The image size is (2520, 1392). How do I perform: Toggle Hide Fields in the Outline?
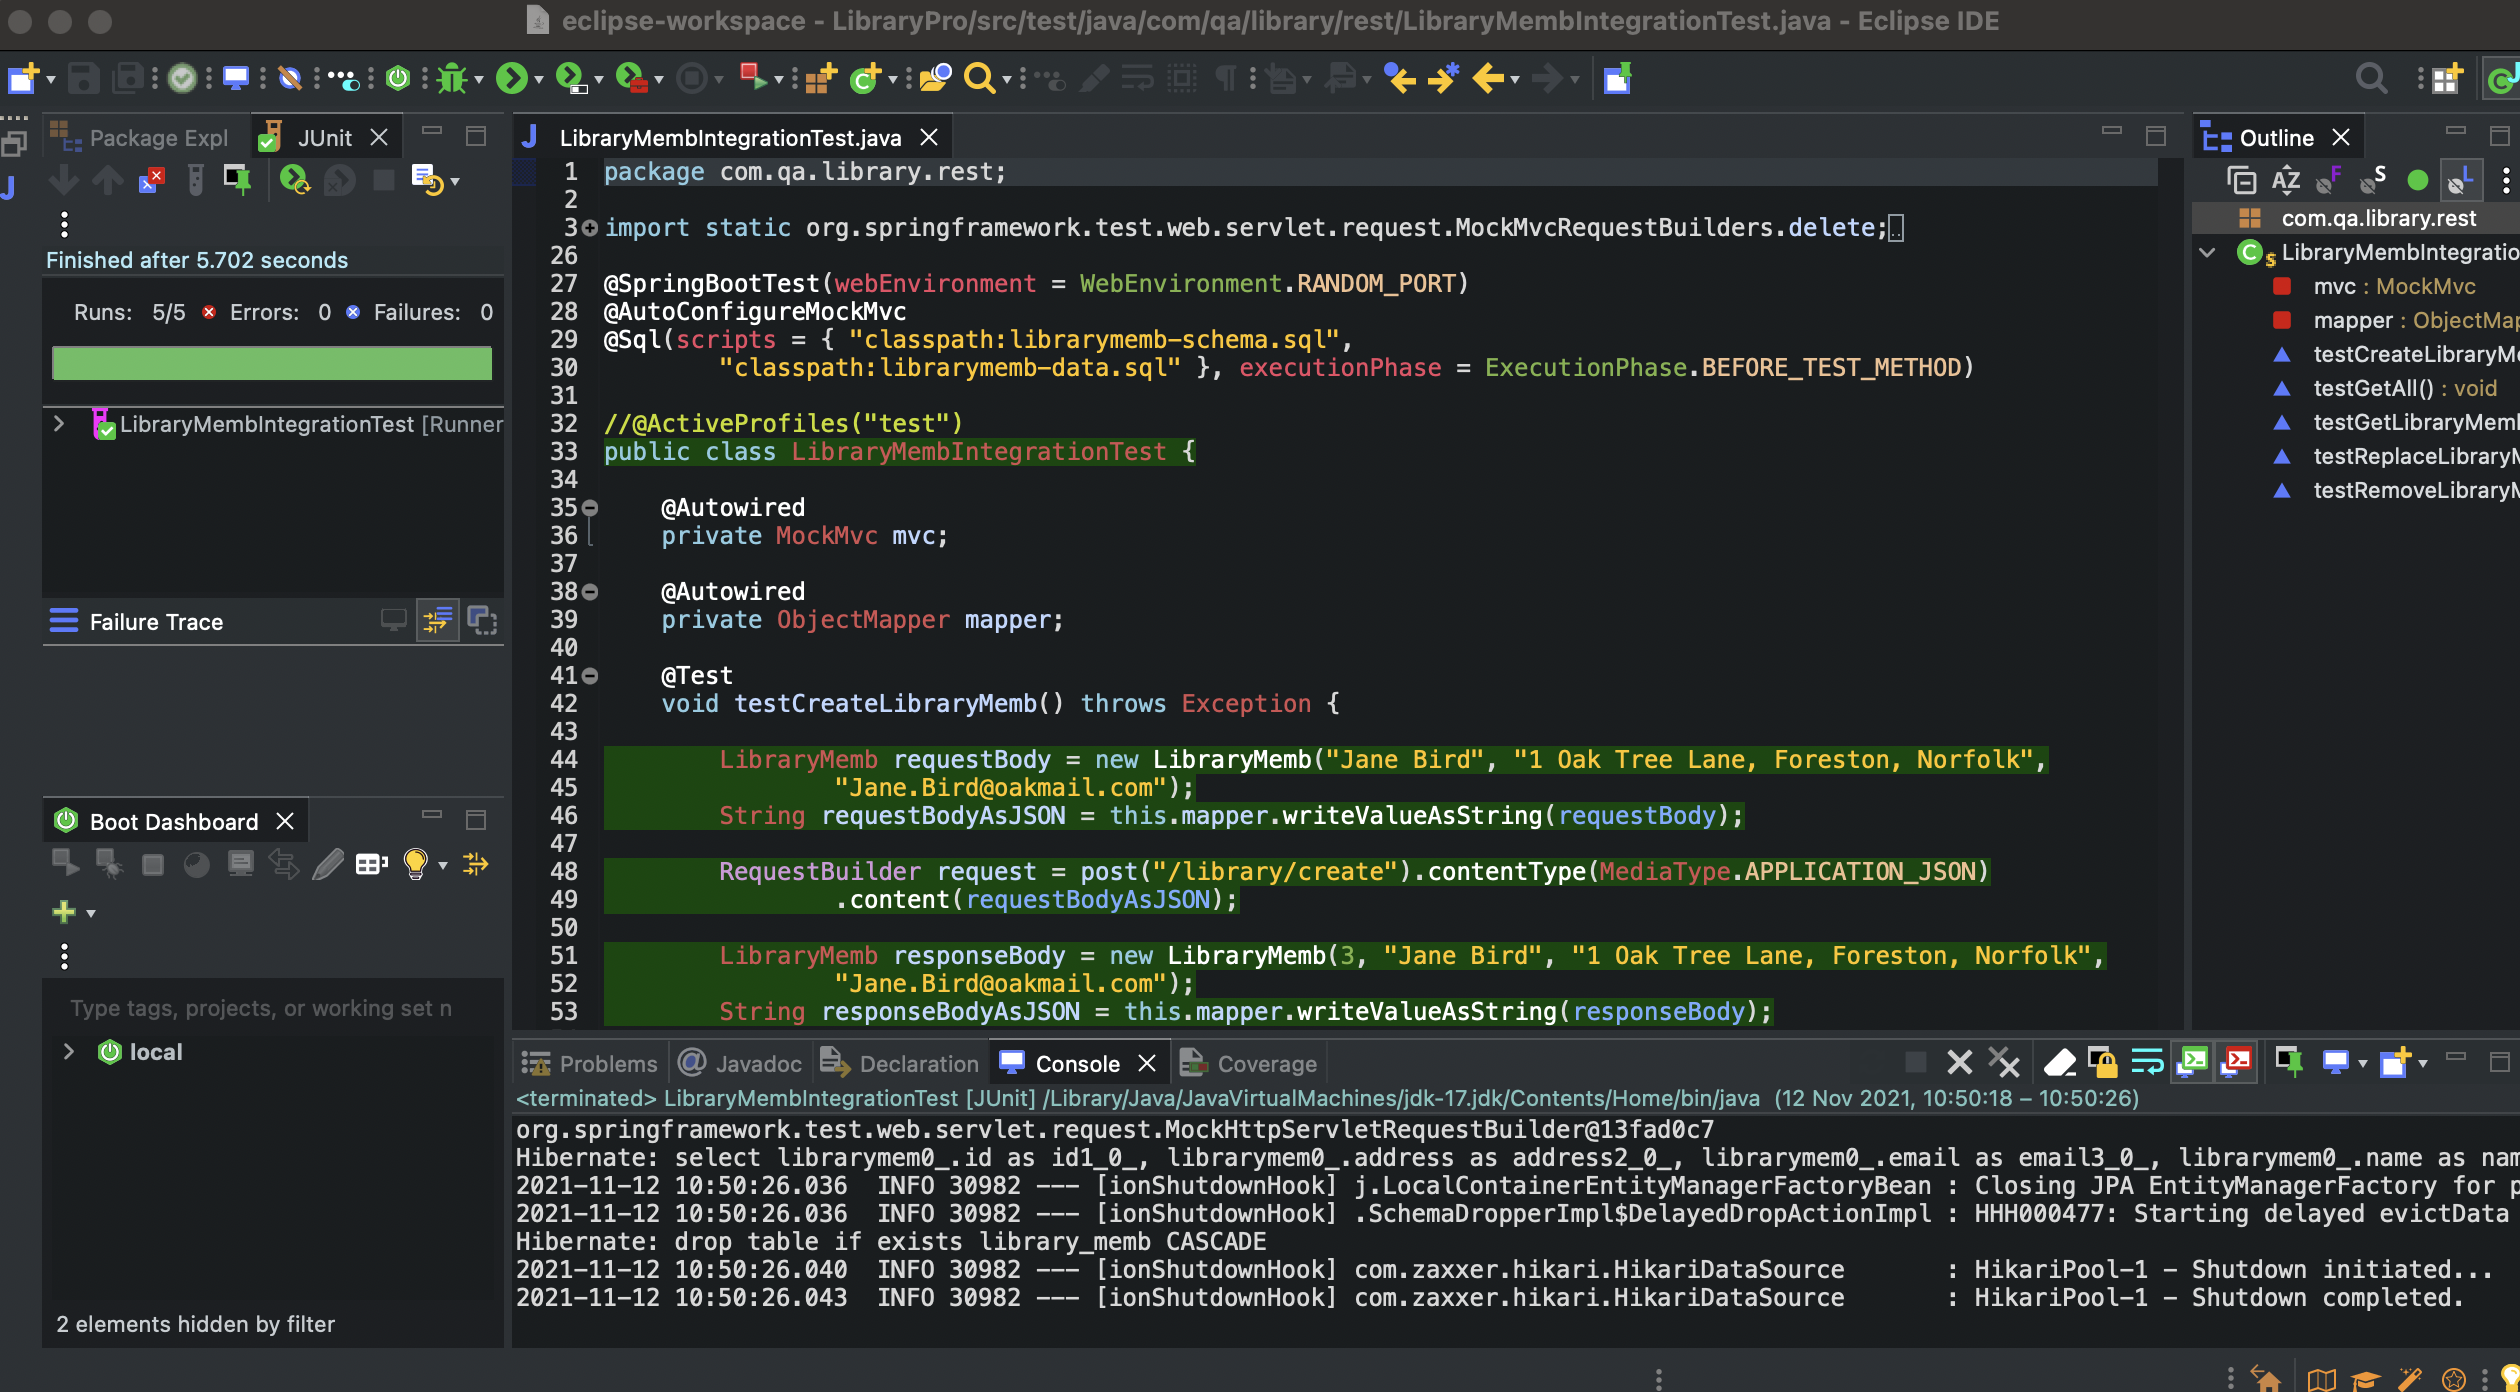click(x=2329, y=180)
